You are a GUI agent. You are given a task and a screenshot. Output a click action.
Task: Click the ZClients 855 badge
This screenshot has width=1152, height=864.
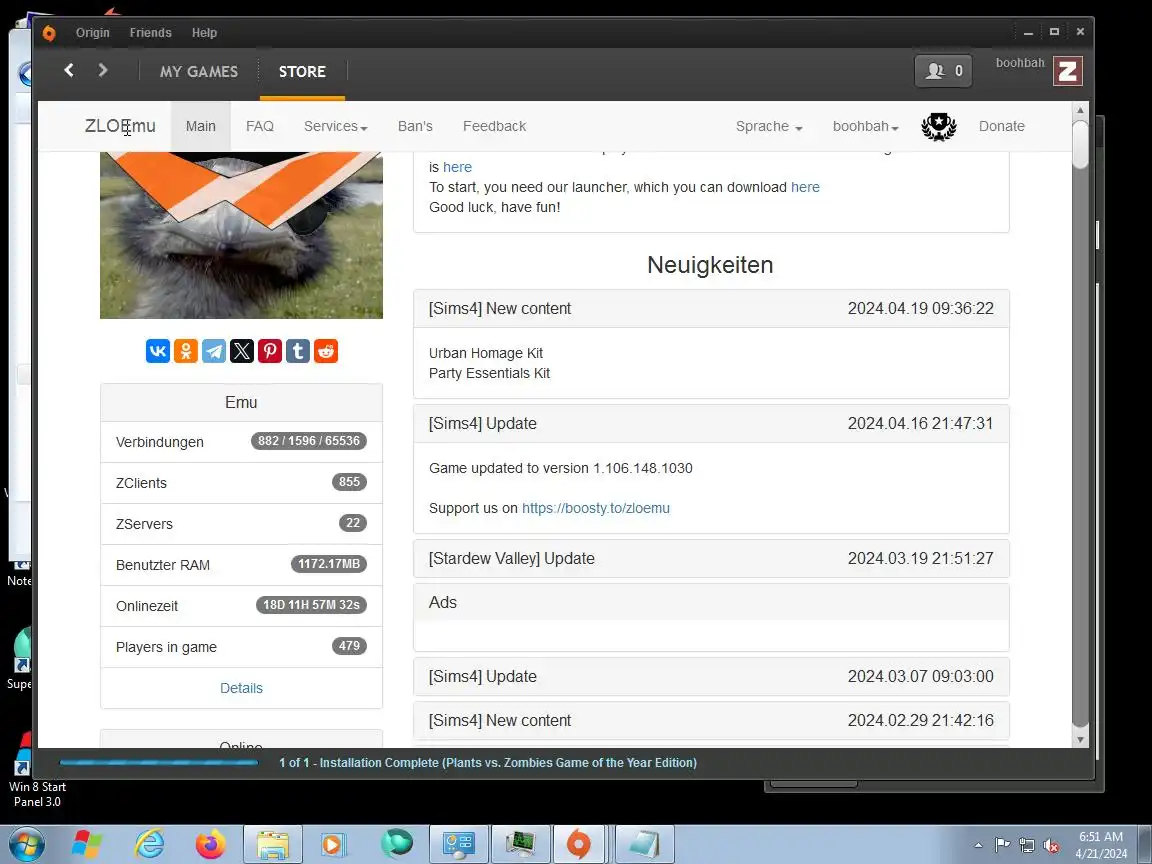click(349, 482)
